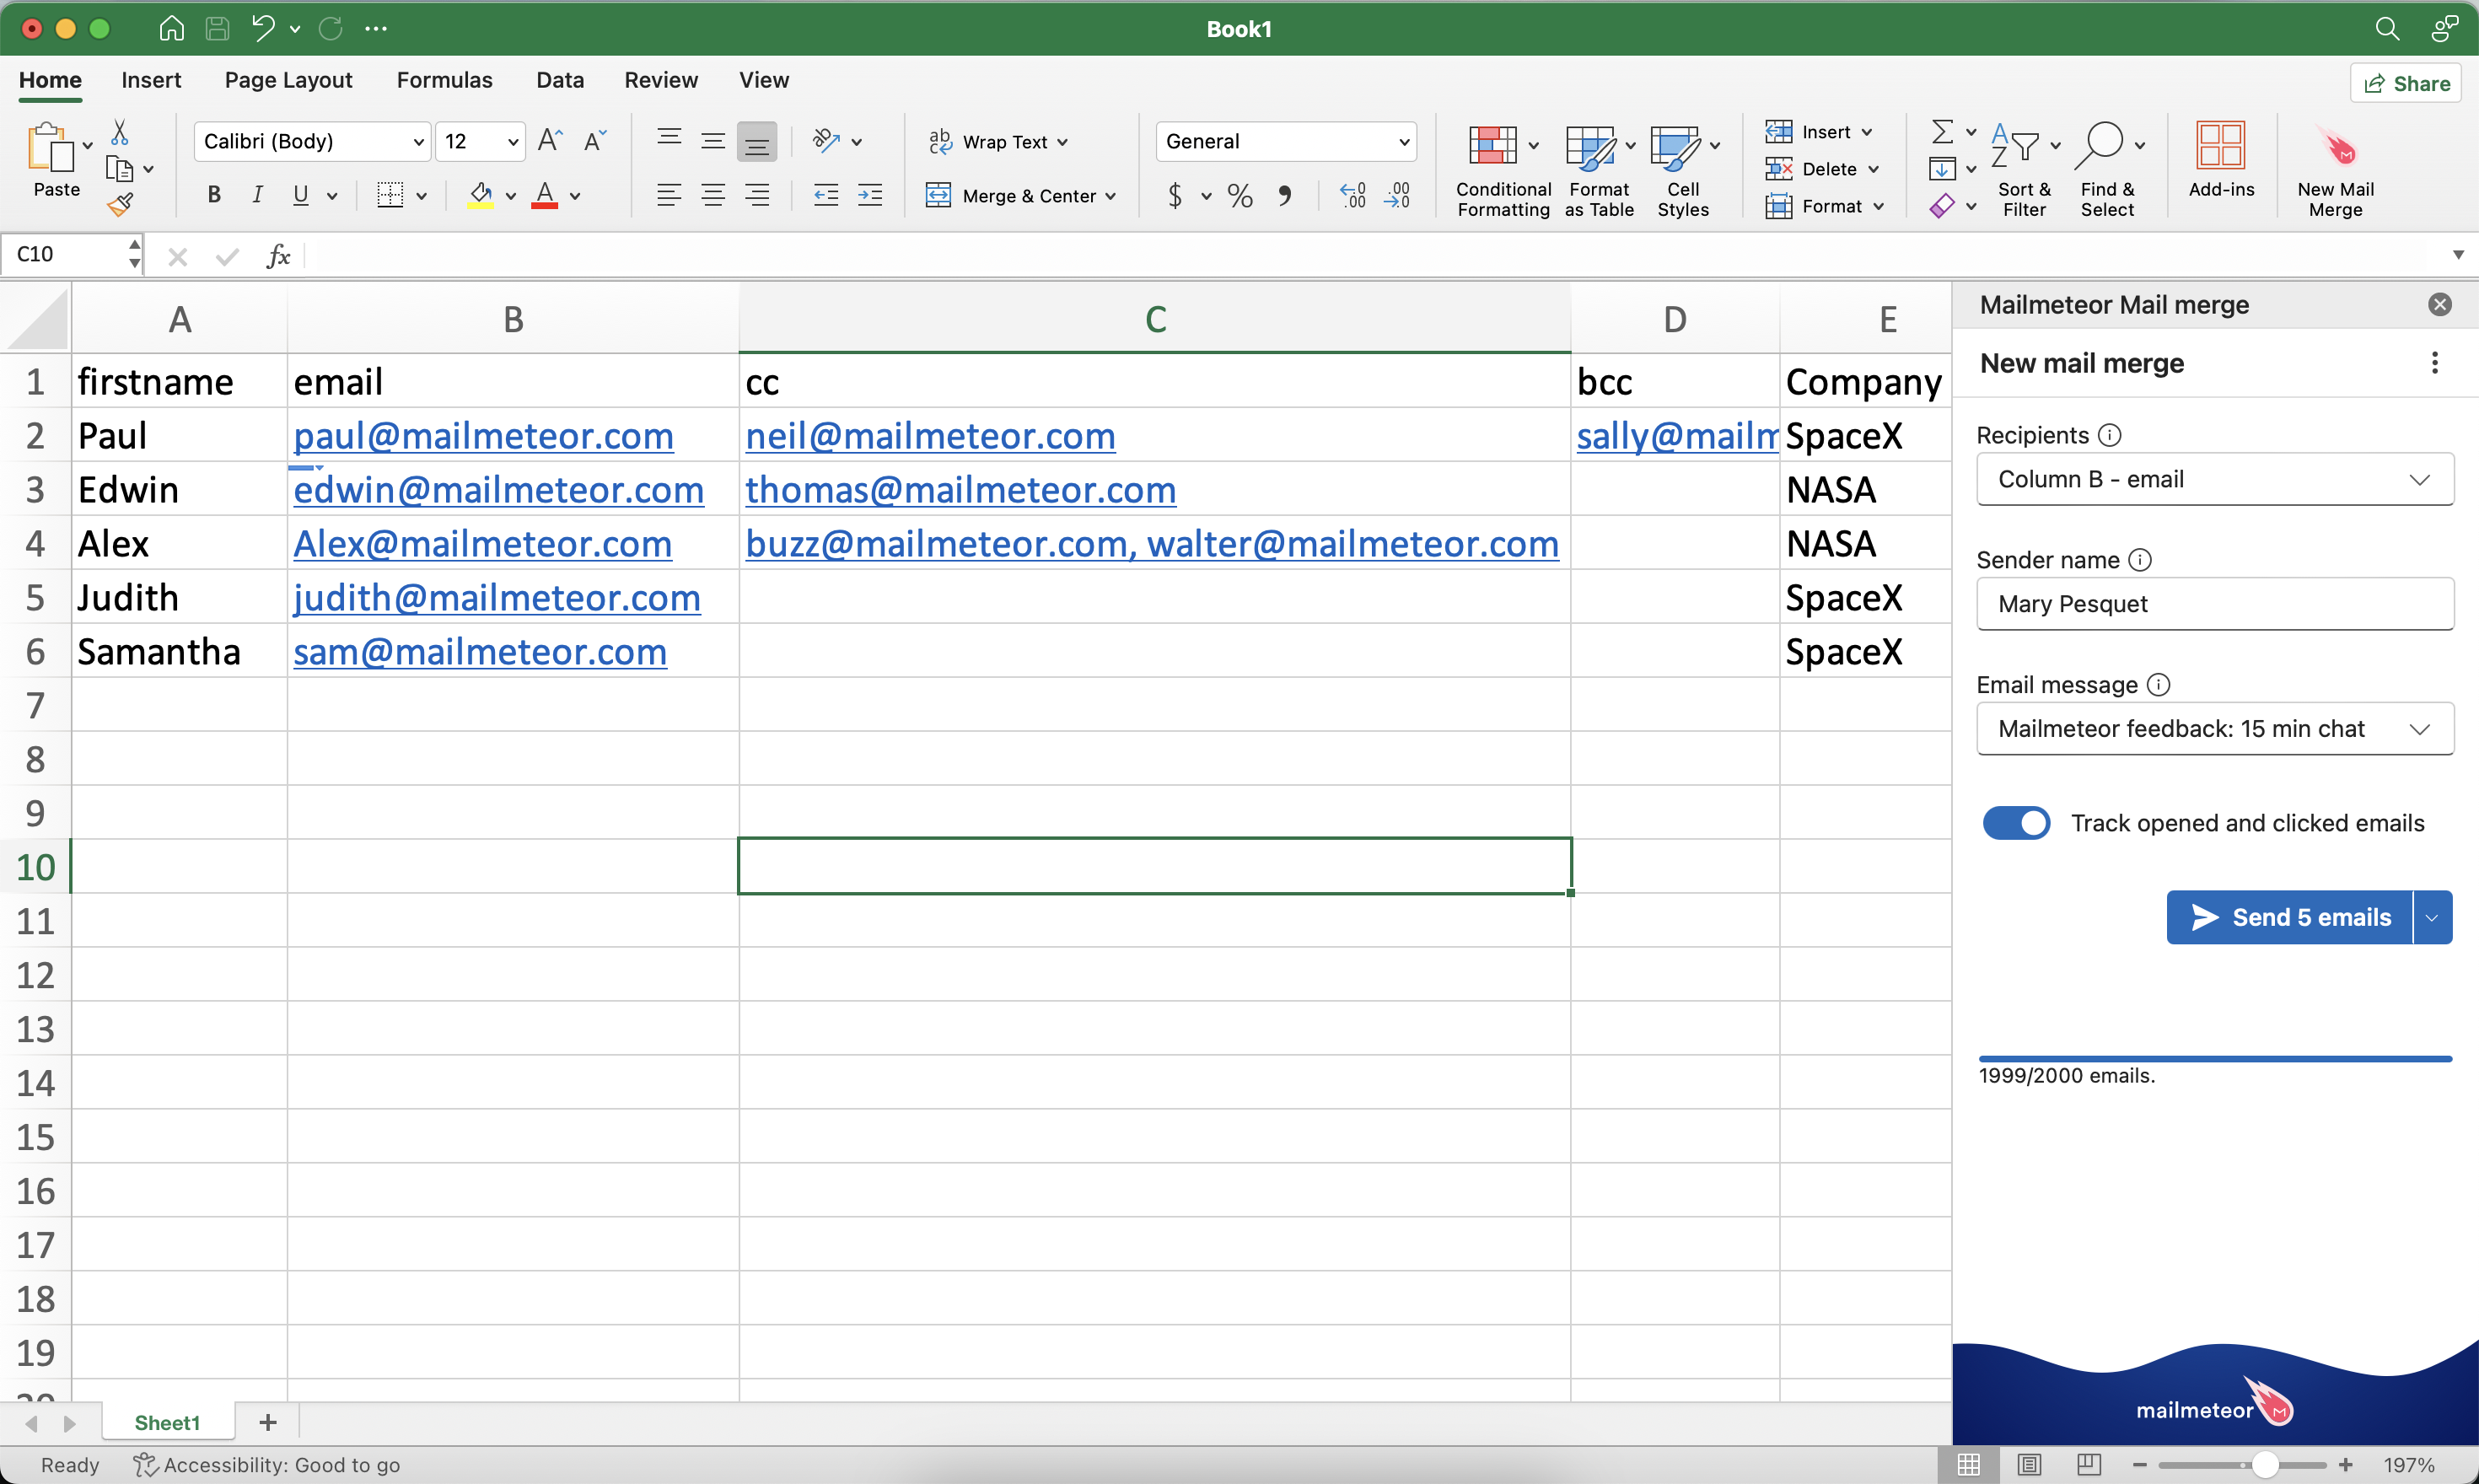Decrease indent of cell contents
The image size is (2479, 1484).
pos(826,195)
